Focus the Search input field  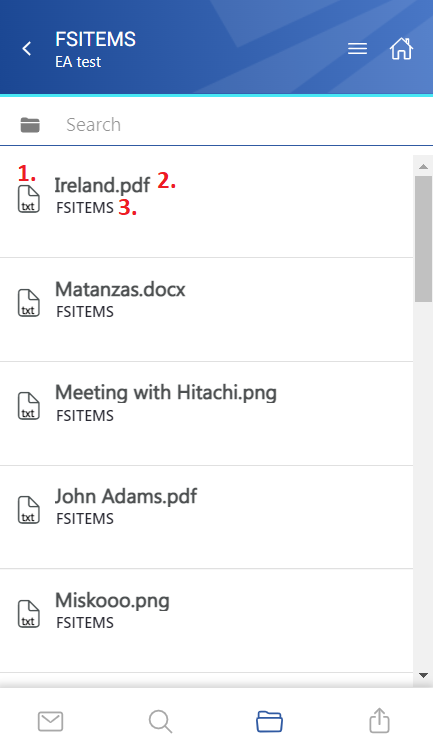238,125
